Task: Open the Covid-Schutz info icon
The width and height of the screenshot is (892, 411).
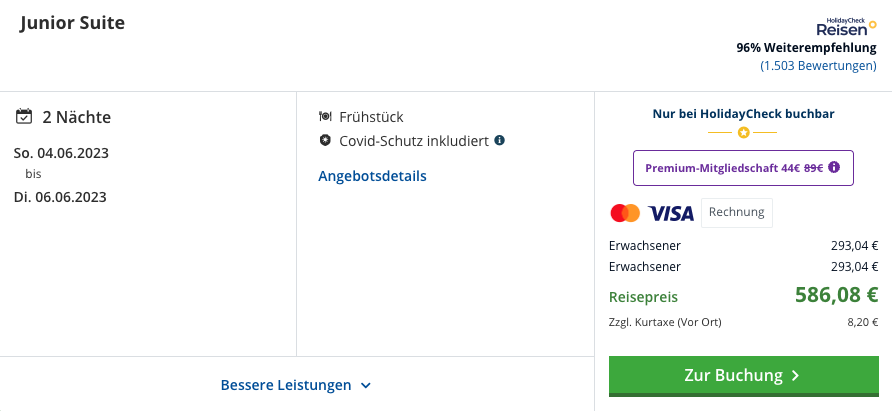Action: pyautogui.click(x=499, y=140)
